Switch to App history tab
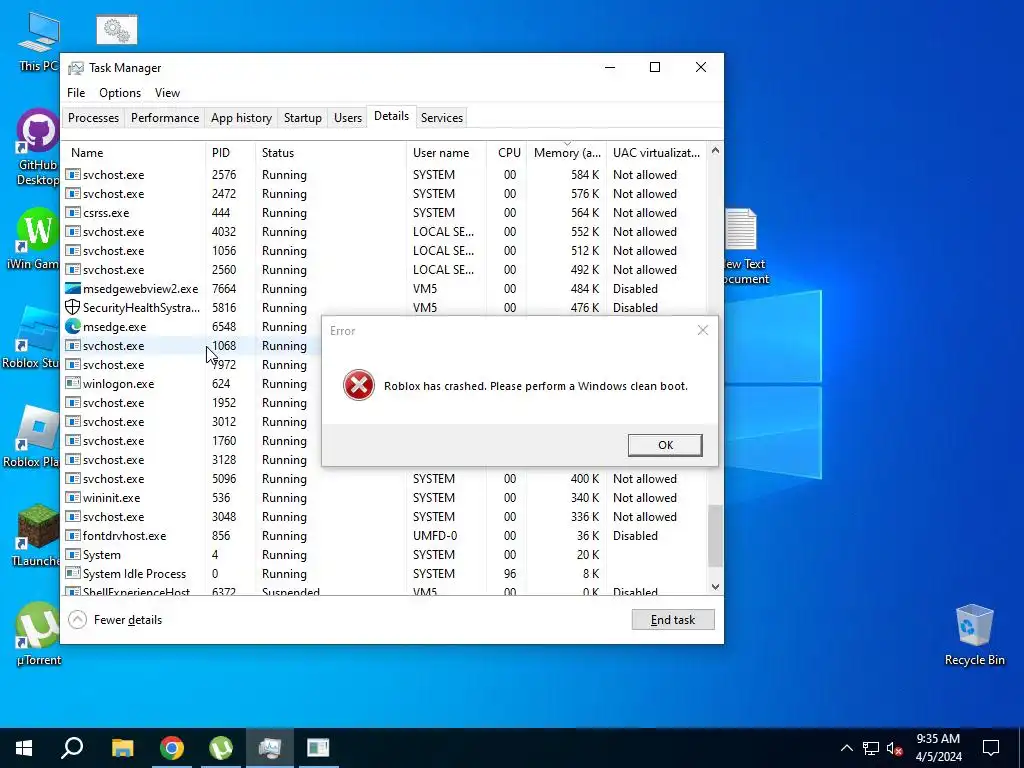This screenshot has width=1024, height=768. (241, 118)
